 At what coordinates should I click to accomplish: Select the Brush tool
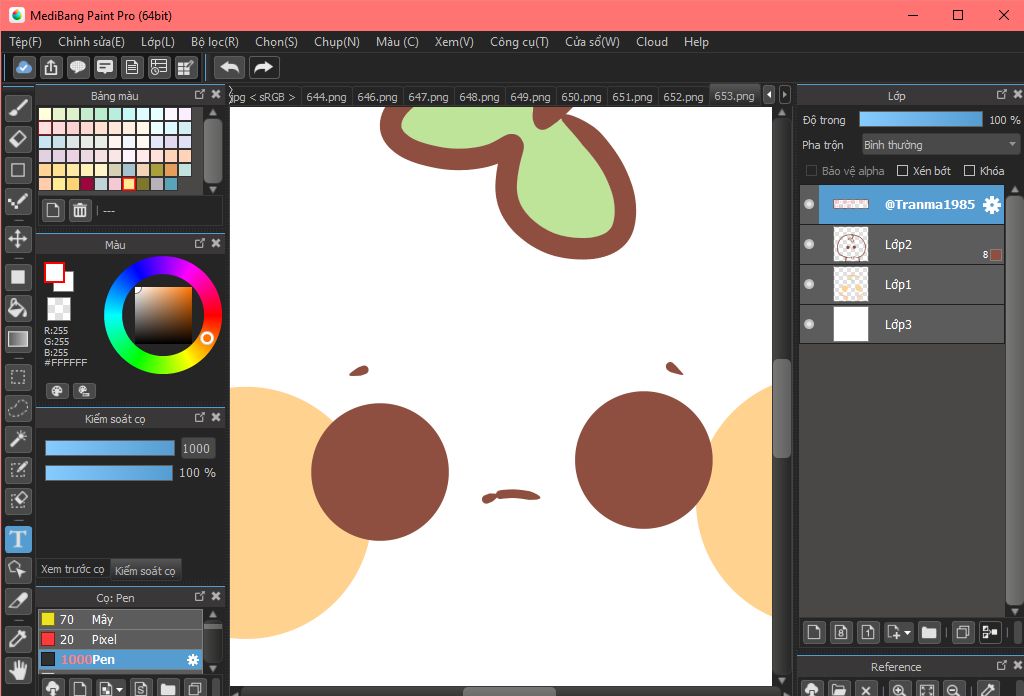(18, 108)
